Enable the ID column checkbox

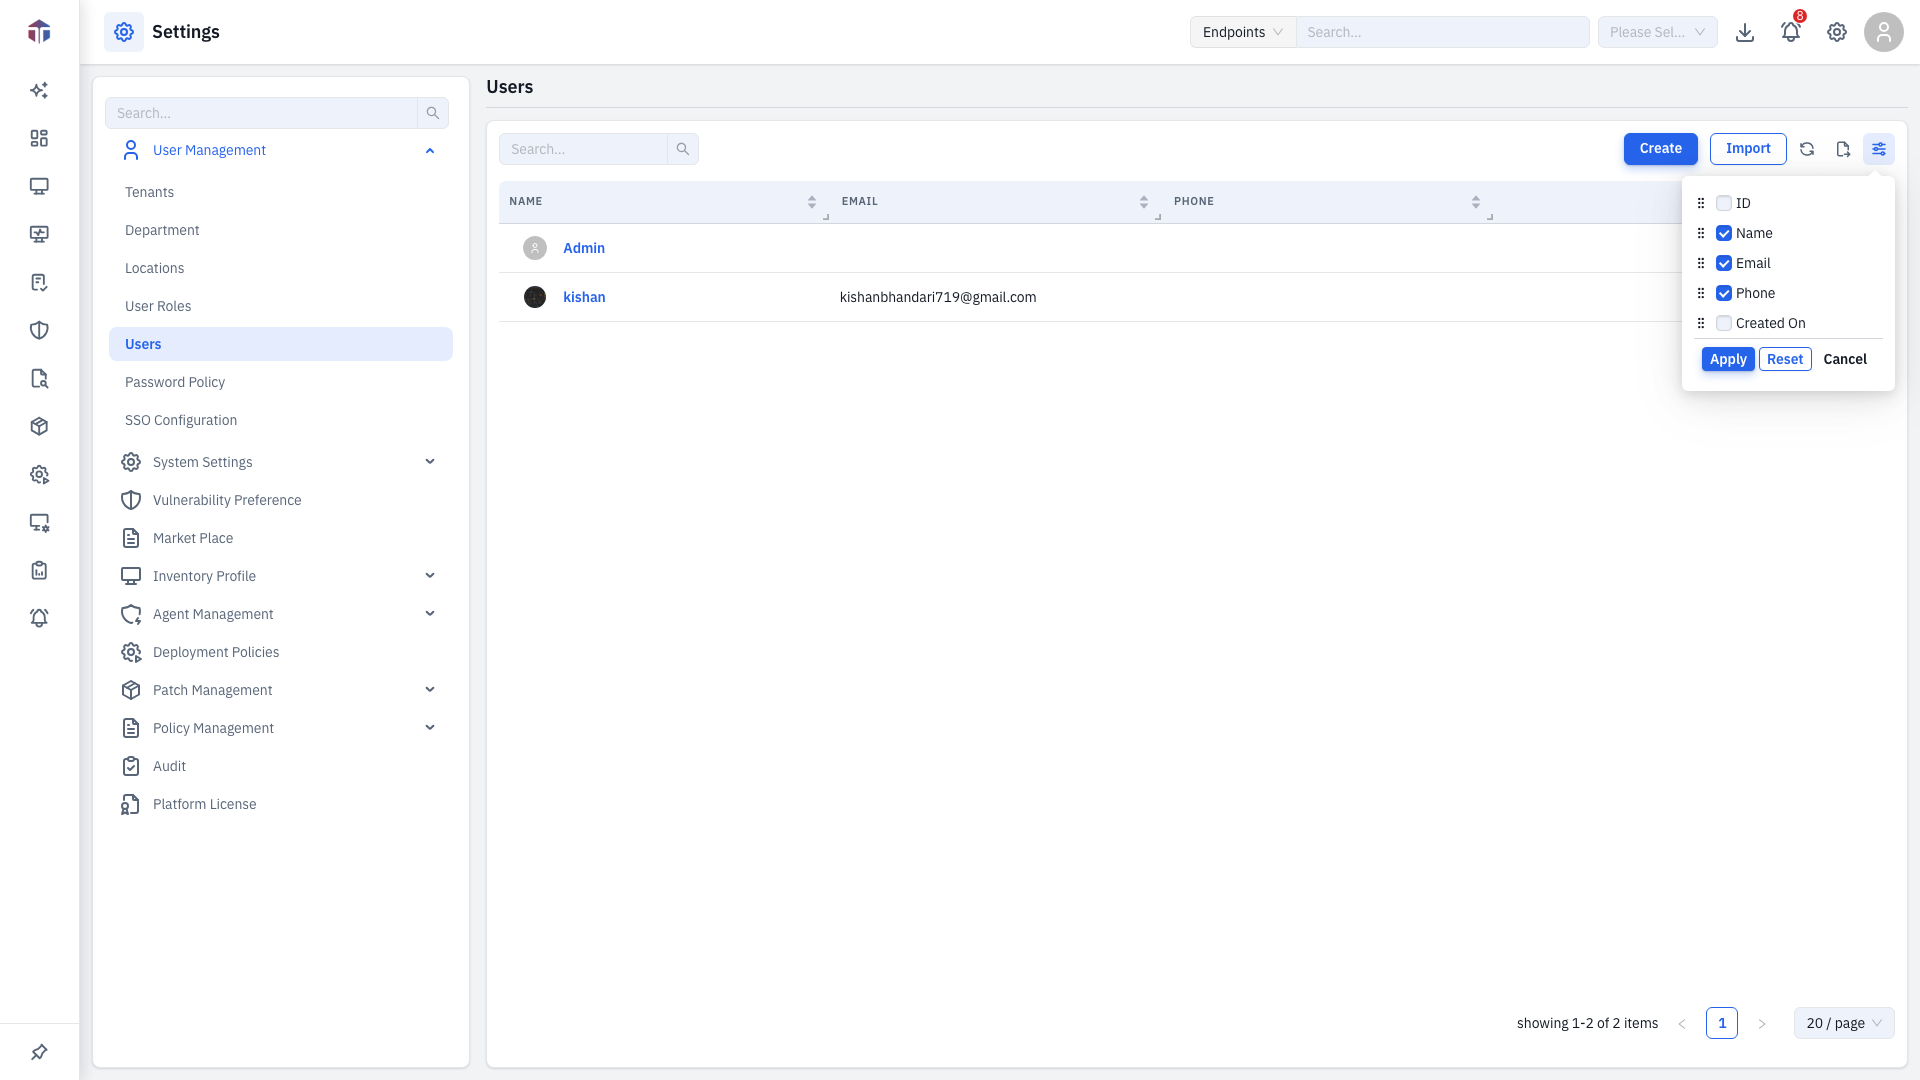tap(1724, 203)
